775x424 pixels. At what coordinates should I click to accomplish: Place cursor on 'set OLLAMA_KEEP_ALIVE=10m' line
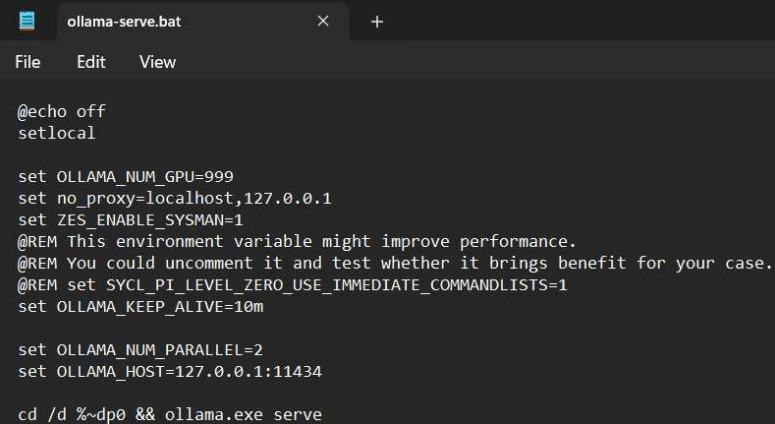point(140,307)
